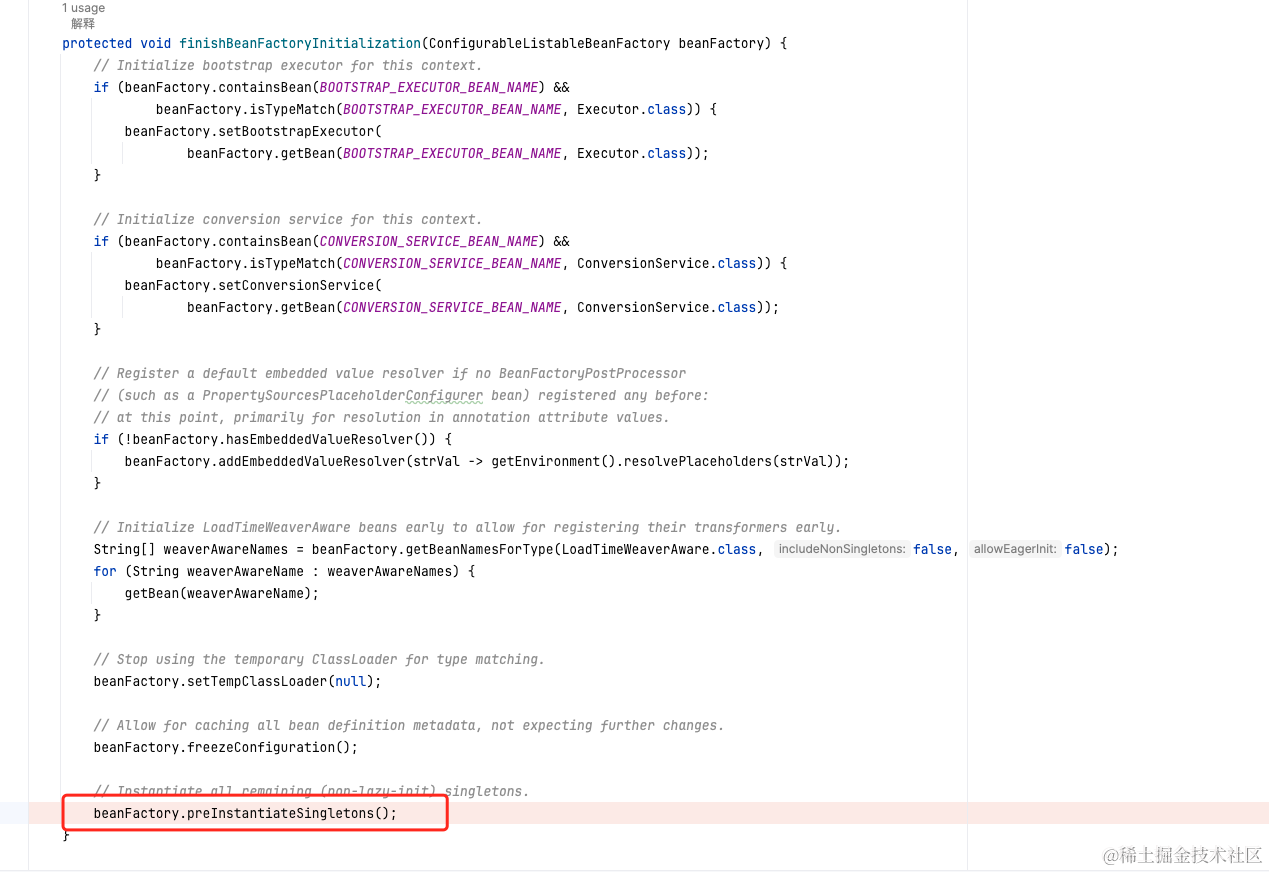Click the ConfigurableListableBeanFactory parameter type
1269x872 pixels.
549,43
